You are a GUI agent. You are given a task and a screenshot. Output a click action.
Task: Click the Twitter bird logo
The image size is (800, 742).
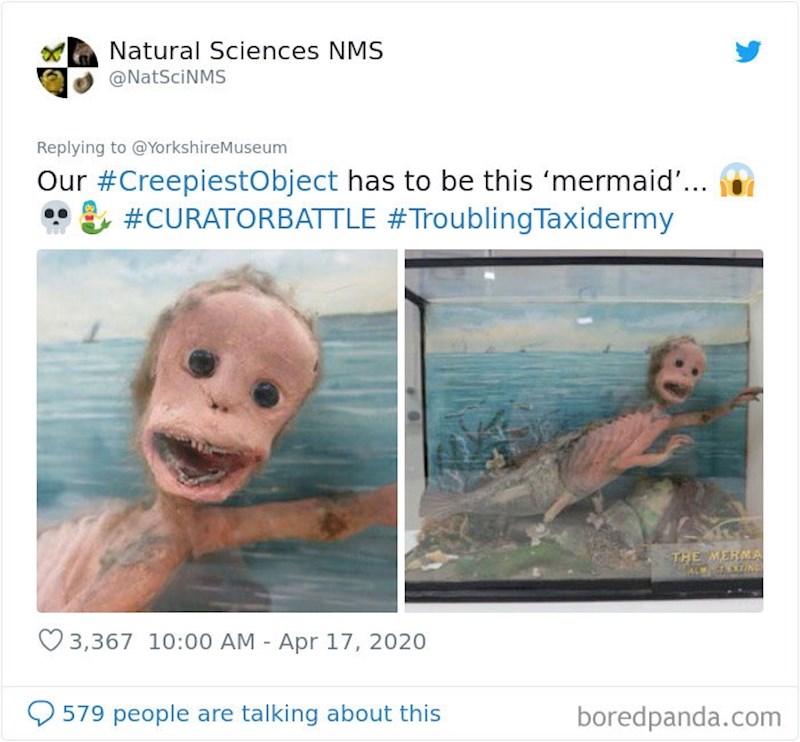coord(748,52)
